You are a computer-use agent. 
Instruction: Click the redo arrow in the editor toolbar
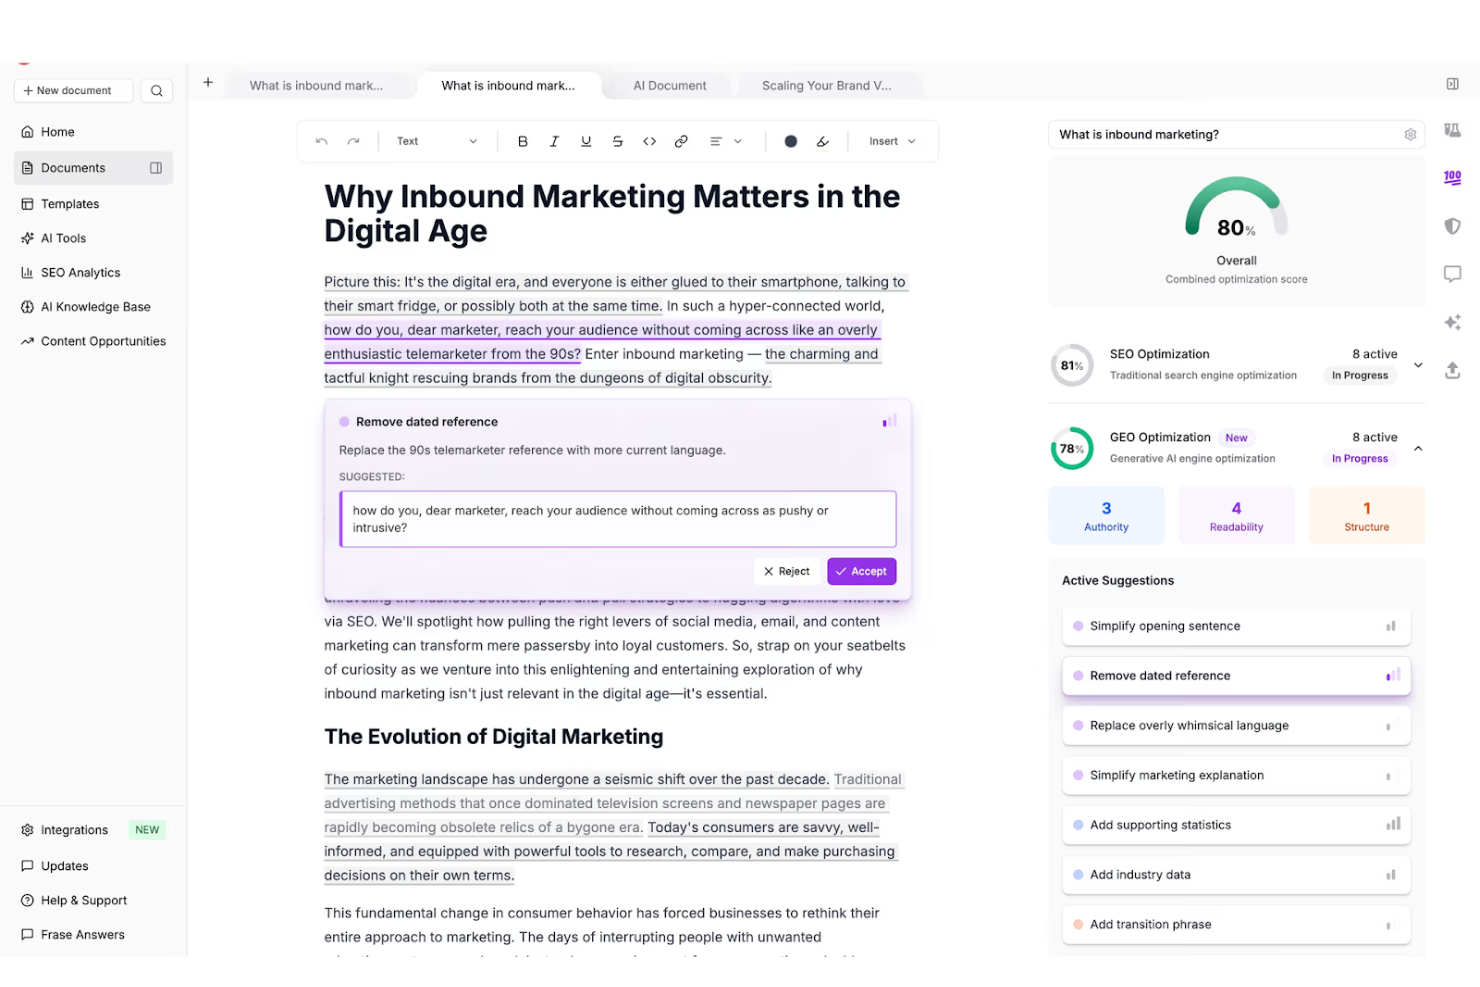(353, 142)
